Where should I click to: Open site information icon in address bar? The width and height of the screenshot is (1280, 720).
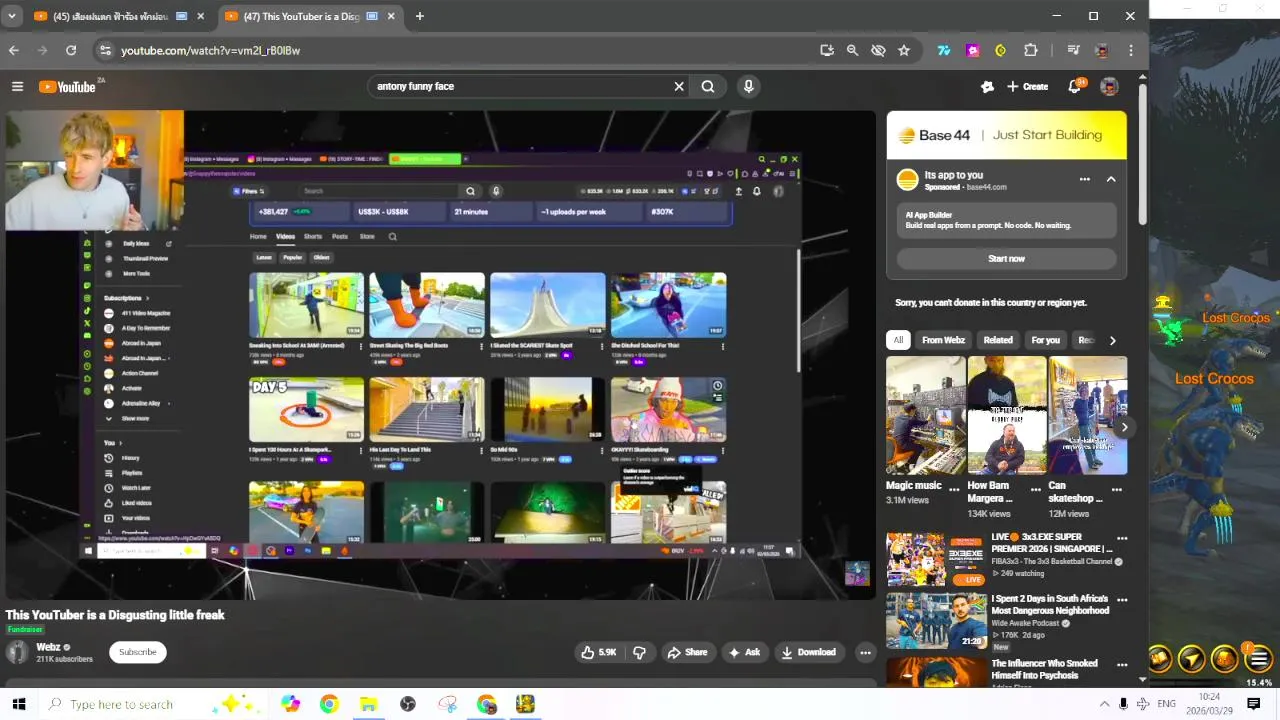coord(105,50)
